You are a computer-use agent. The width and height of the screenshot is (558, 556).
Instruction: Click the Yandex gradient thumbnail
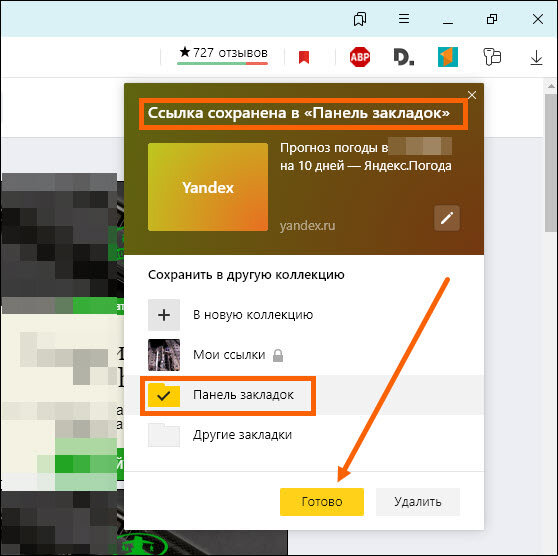click(208, 187)
